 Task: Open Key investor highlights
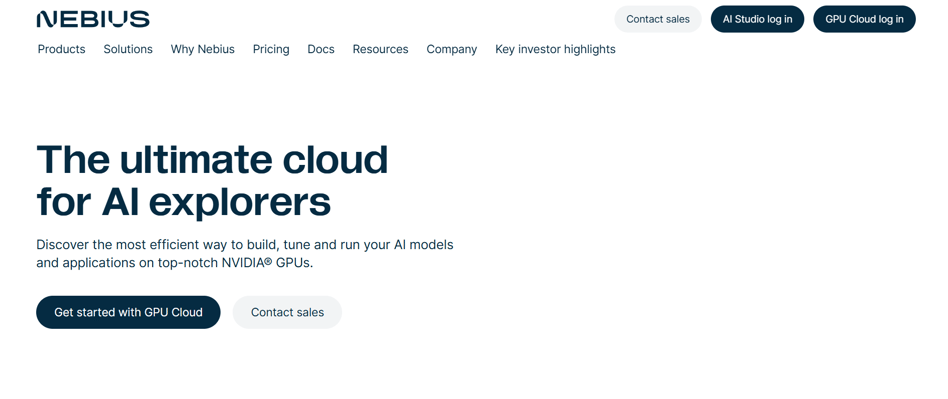point(555,50)
